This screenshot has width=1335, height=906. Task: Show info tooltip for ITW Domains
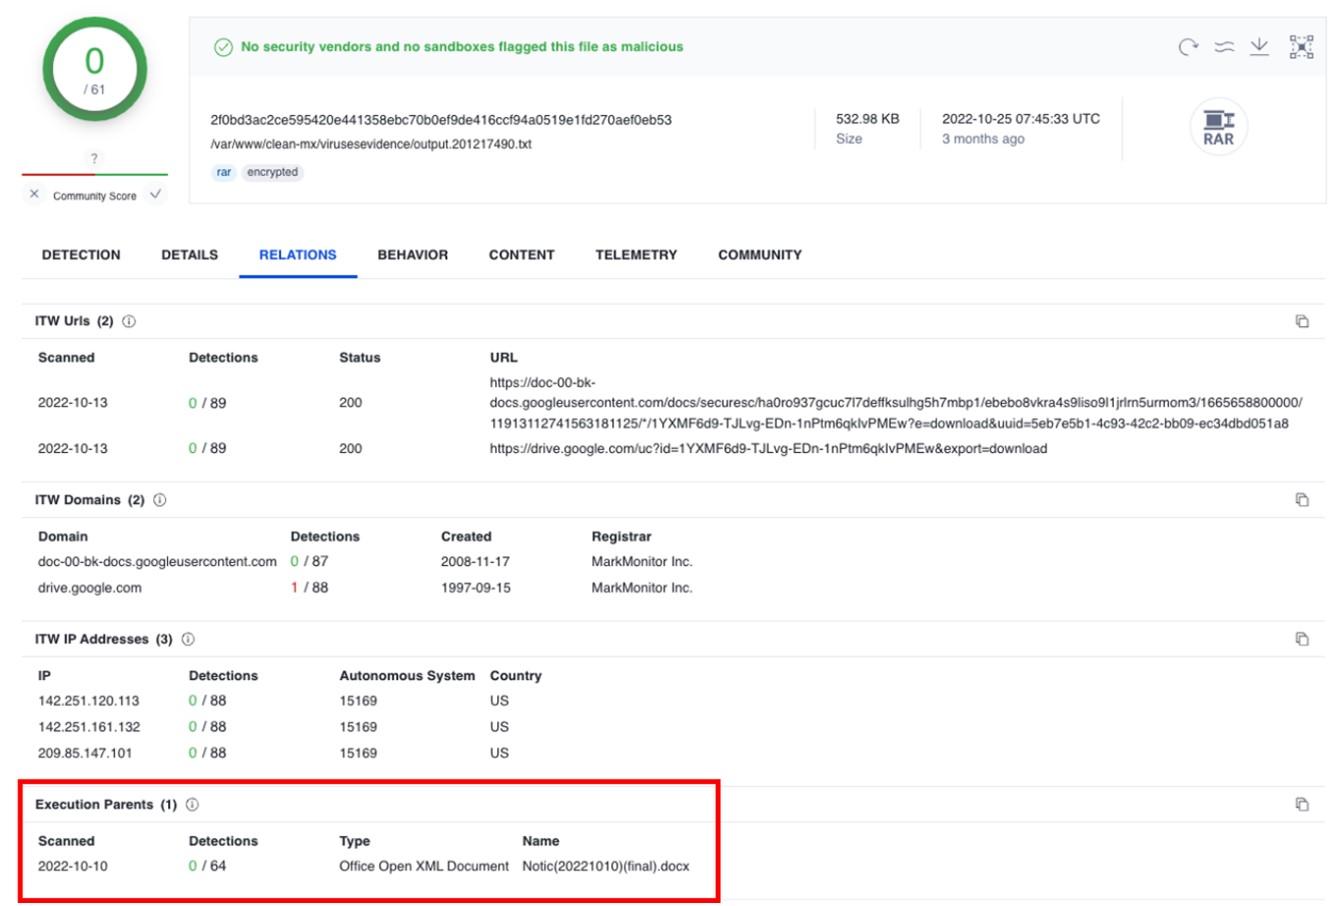[160, 500]
